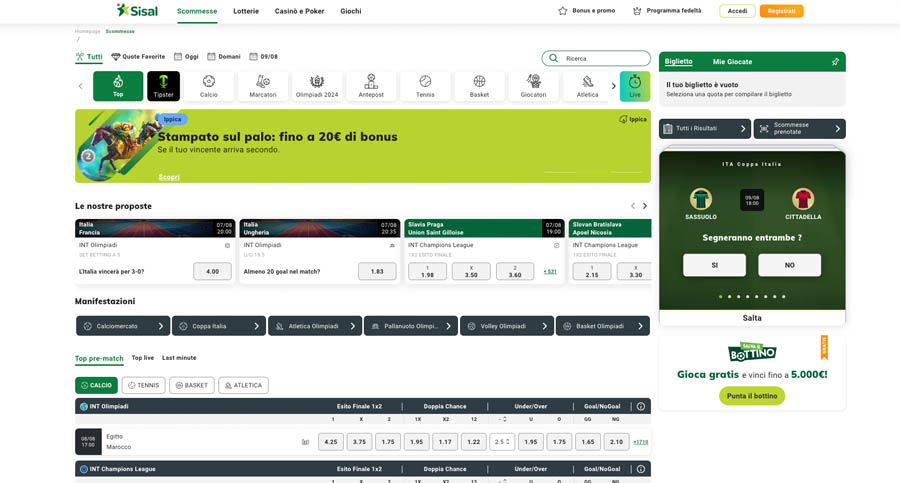Viewport: 900px width, 483px height.
Task: Expand Atletica Olimpiadi event
Action: point(315,326)
